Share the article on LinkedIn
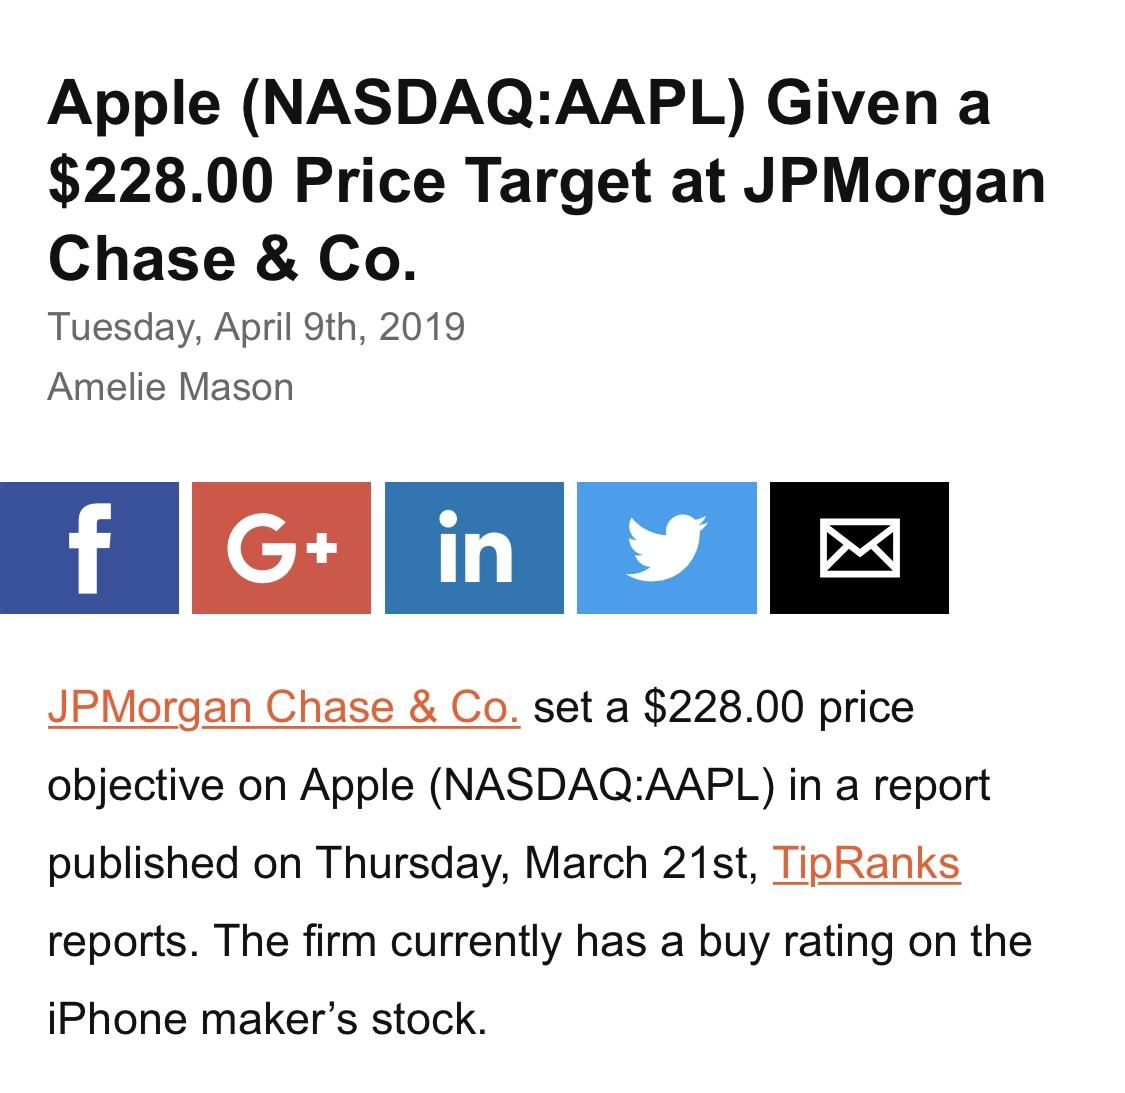The width and height of the screenshot is (1125, 1093). tap(474, 548)
